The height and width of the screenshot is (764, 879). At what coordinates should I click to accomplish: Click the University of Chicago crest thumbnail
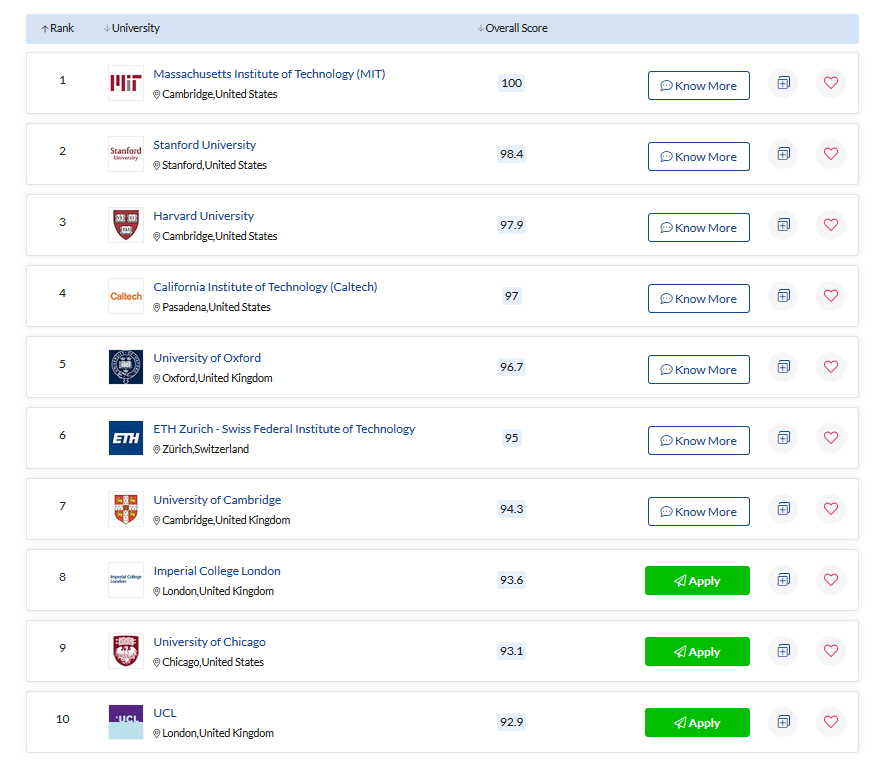pyautogui.click(x=126, y=651)
